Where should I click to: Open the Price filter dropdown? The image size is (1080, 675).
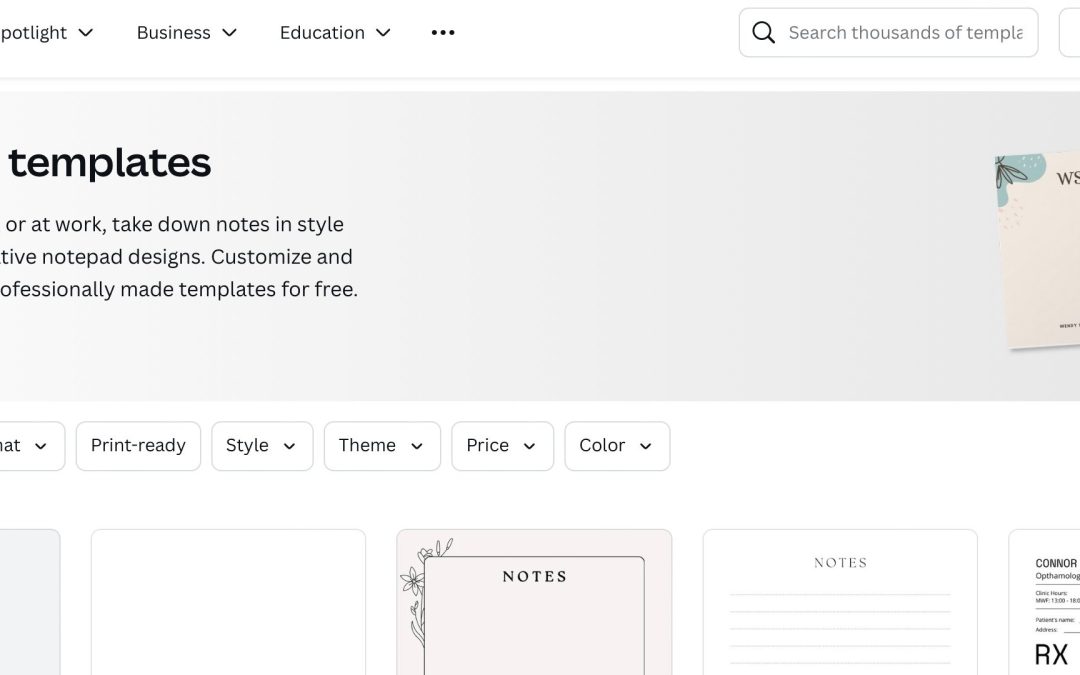(502, 446)
